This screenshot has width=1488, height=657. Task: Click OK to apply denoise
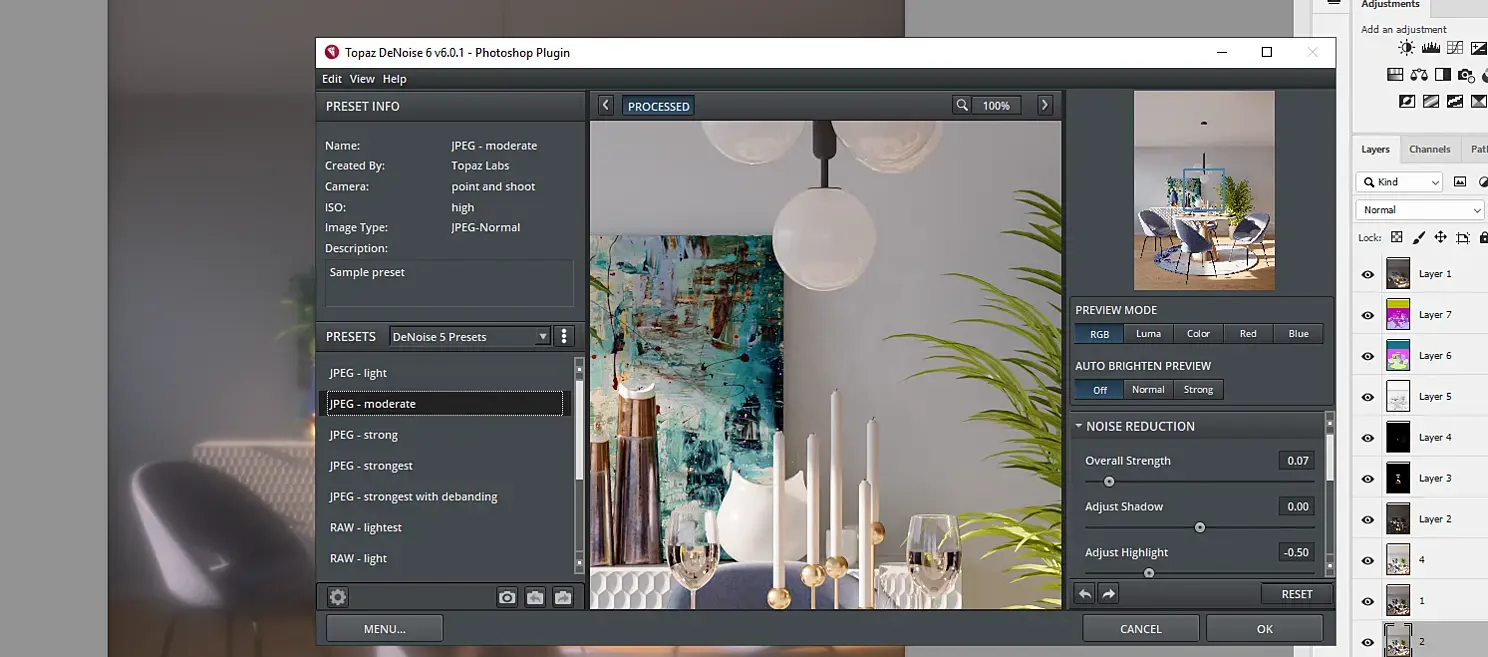pyautogui.click(x=1264, y=629)
